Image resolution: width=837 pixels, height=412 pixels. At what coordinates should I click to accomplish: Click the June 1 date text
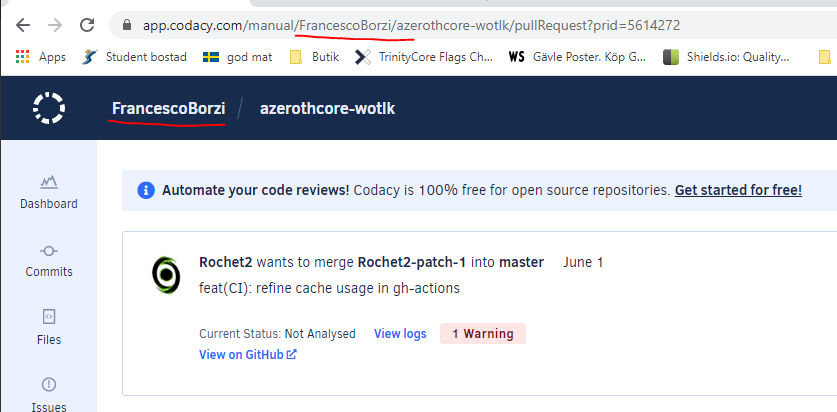tap(583, 262)
